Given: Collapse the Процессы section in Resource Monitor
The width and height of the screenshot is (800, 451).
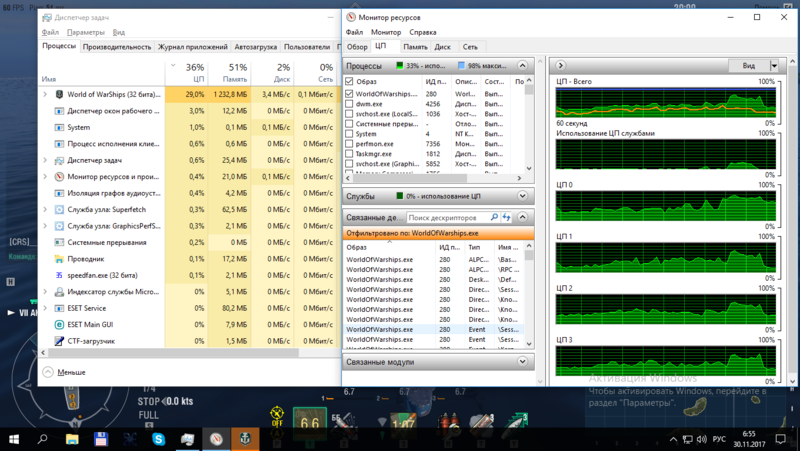Looking at the screenshot, I should (522, 65).
